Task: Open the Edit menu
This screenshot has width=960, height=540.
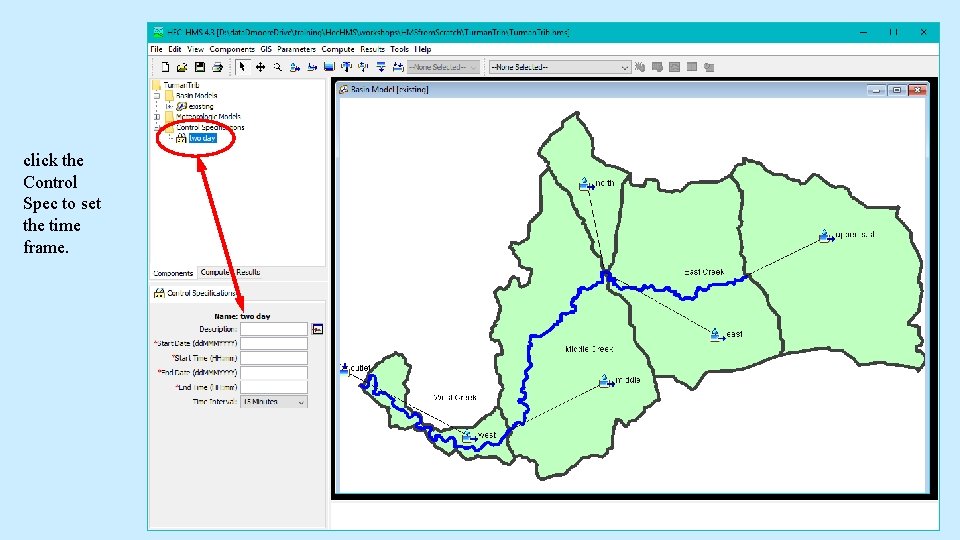Action: click(x=175, y=49)
